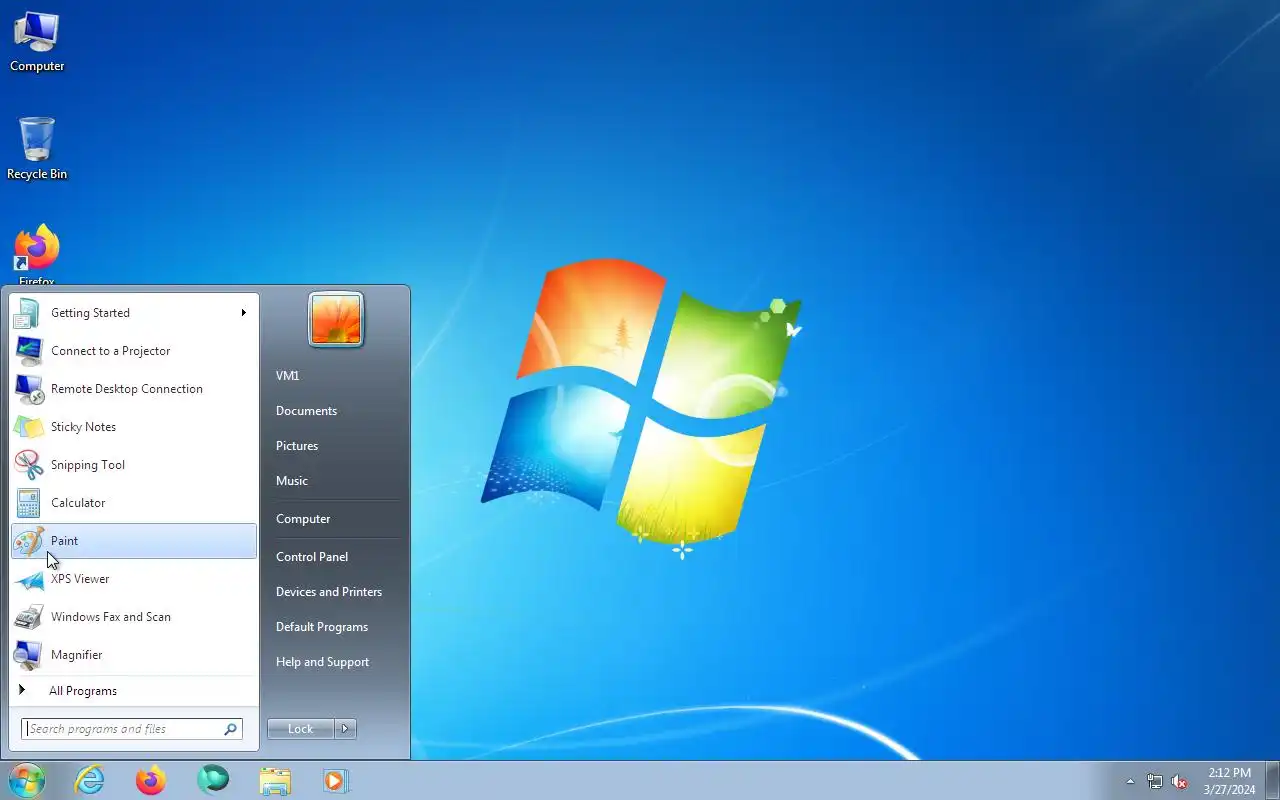This screenshot has height=800, width=1280.
Task: Open Getting Started icon in Start menu
Action: pos(28,313)
